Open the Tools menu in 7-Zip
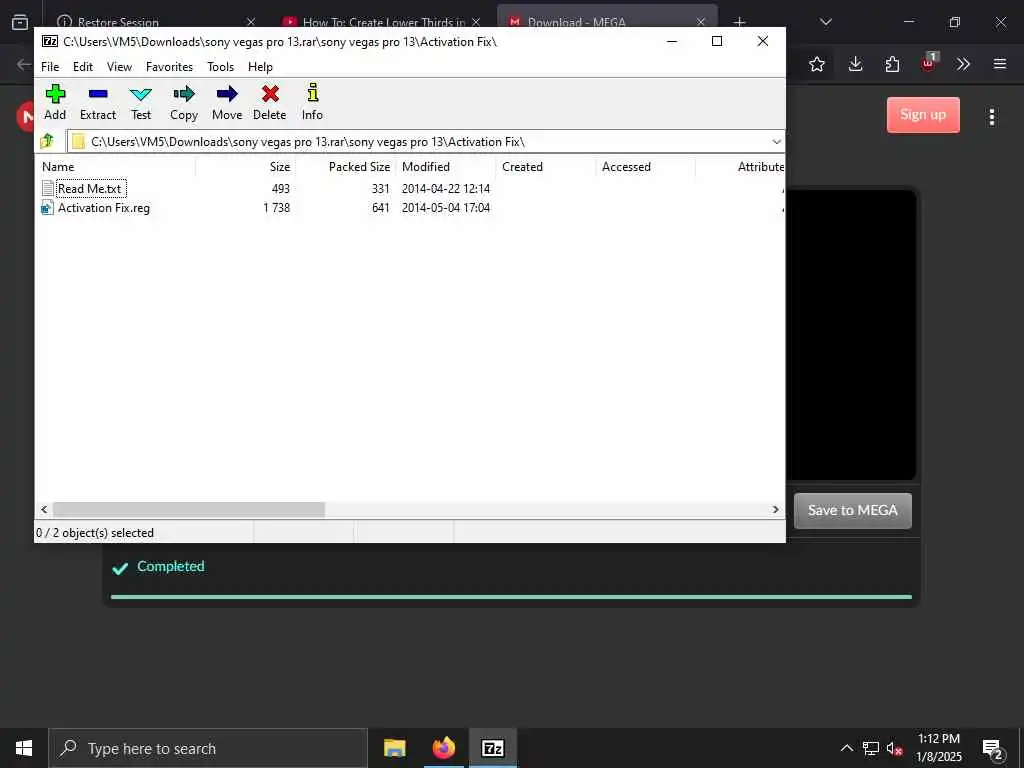The height and width of the screenshot is (768, 1024). point(220,67)
